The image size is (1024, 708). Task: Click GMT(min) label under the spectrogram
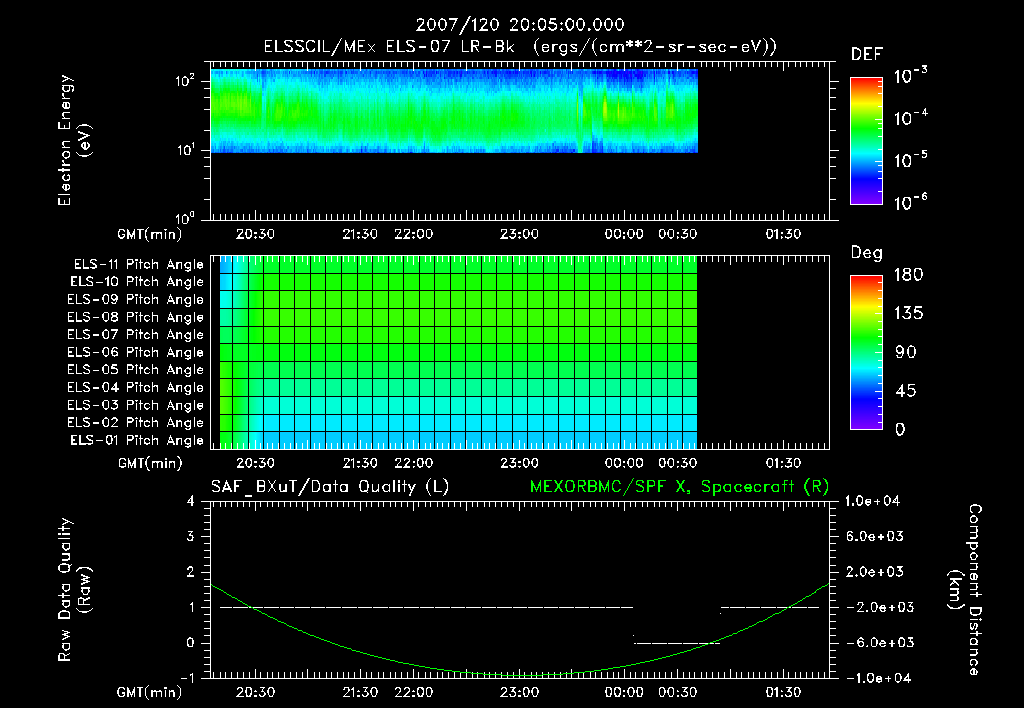coord(150,234)
